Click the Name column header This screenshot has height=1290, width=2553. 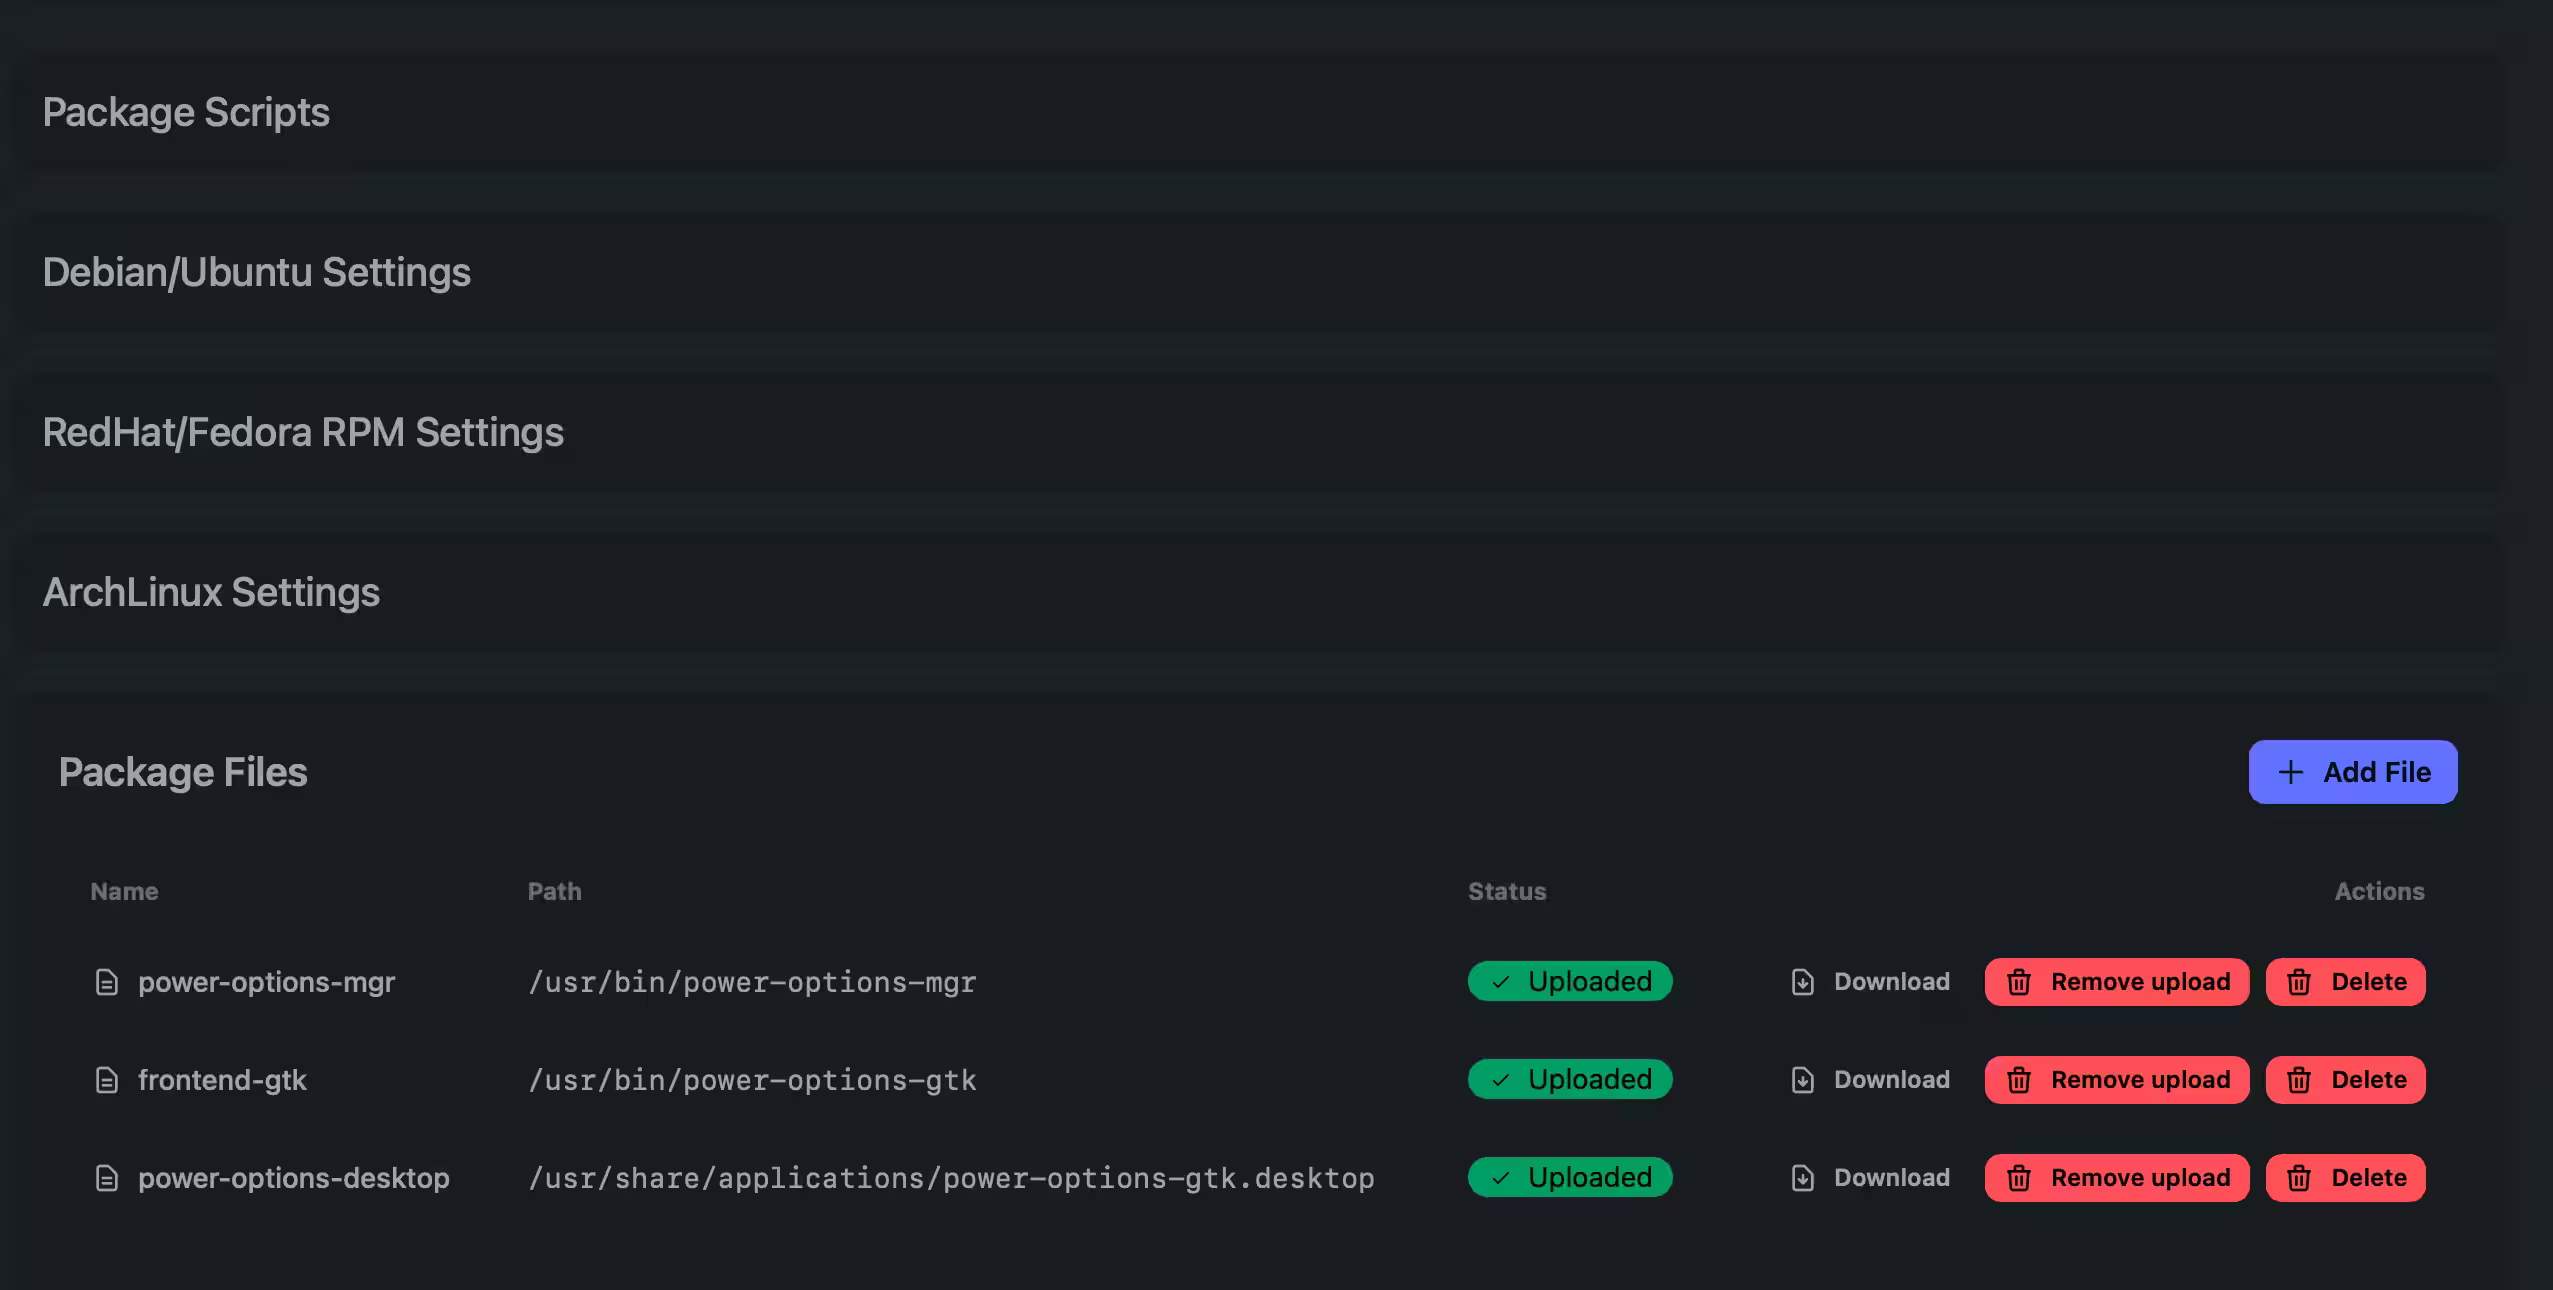pos(123,891)
